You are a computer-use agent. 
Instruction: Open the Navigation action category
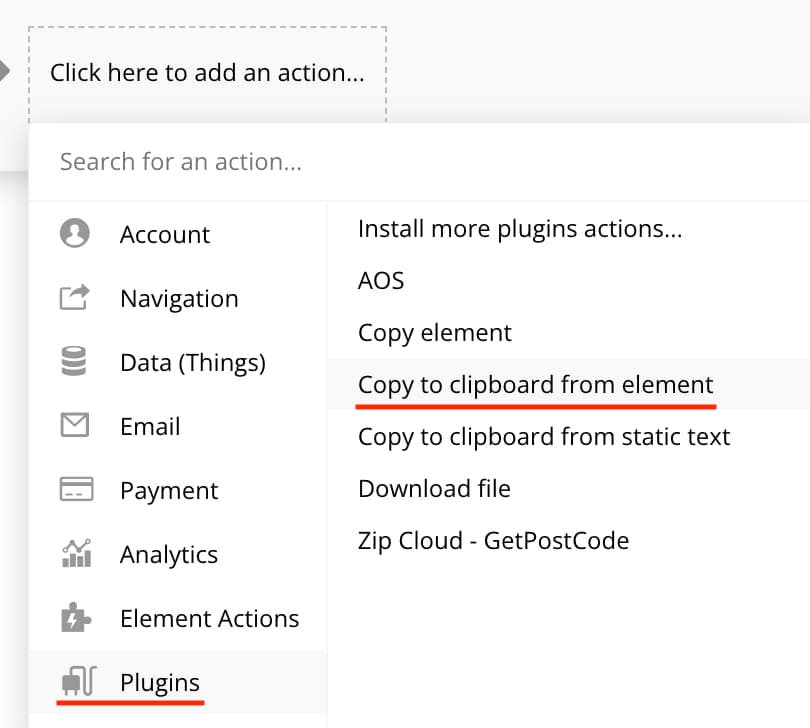tap(178, 298)
